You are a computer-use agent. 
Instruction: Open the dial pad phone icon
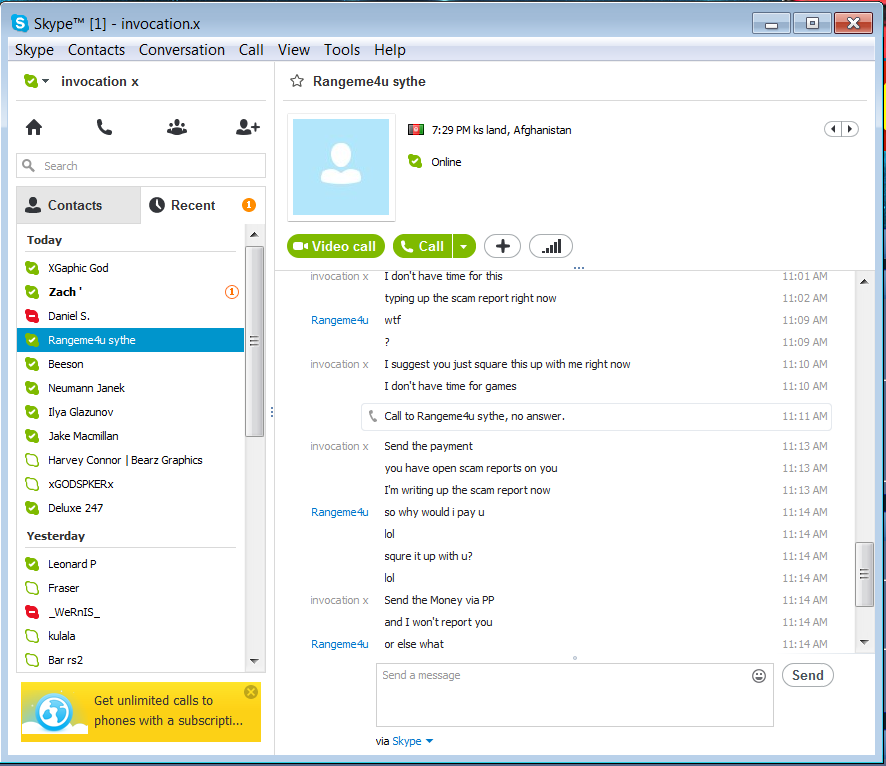click(105, 127)
